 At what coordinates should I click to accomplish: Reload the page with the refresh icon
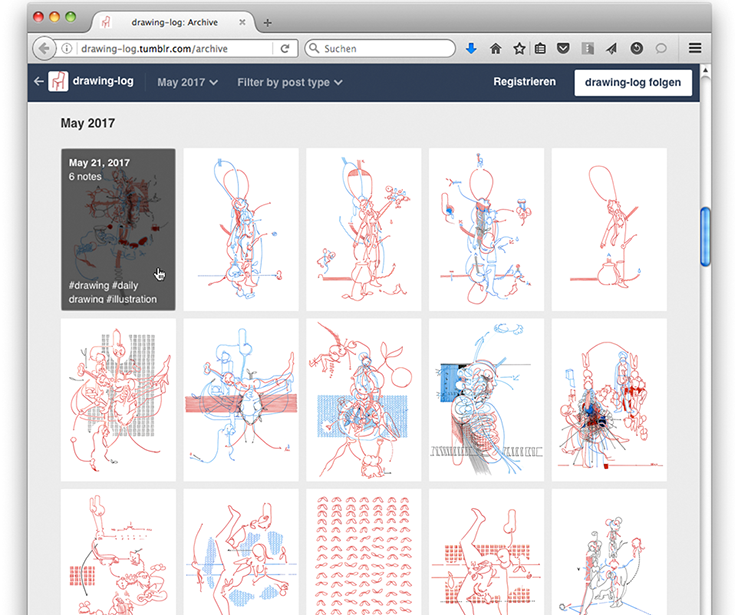coord(285,48)
